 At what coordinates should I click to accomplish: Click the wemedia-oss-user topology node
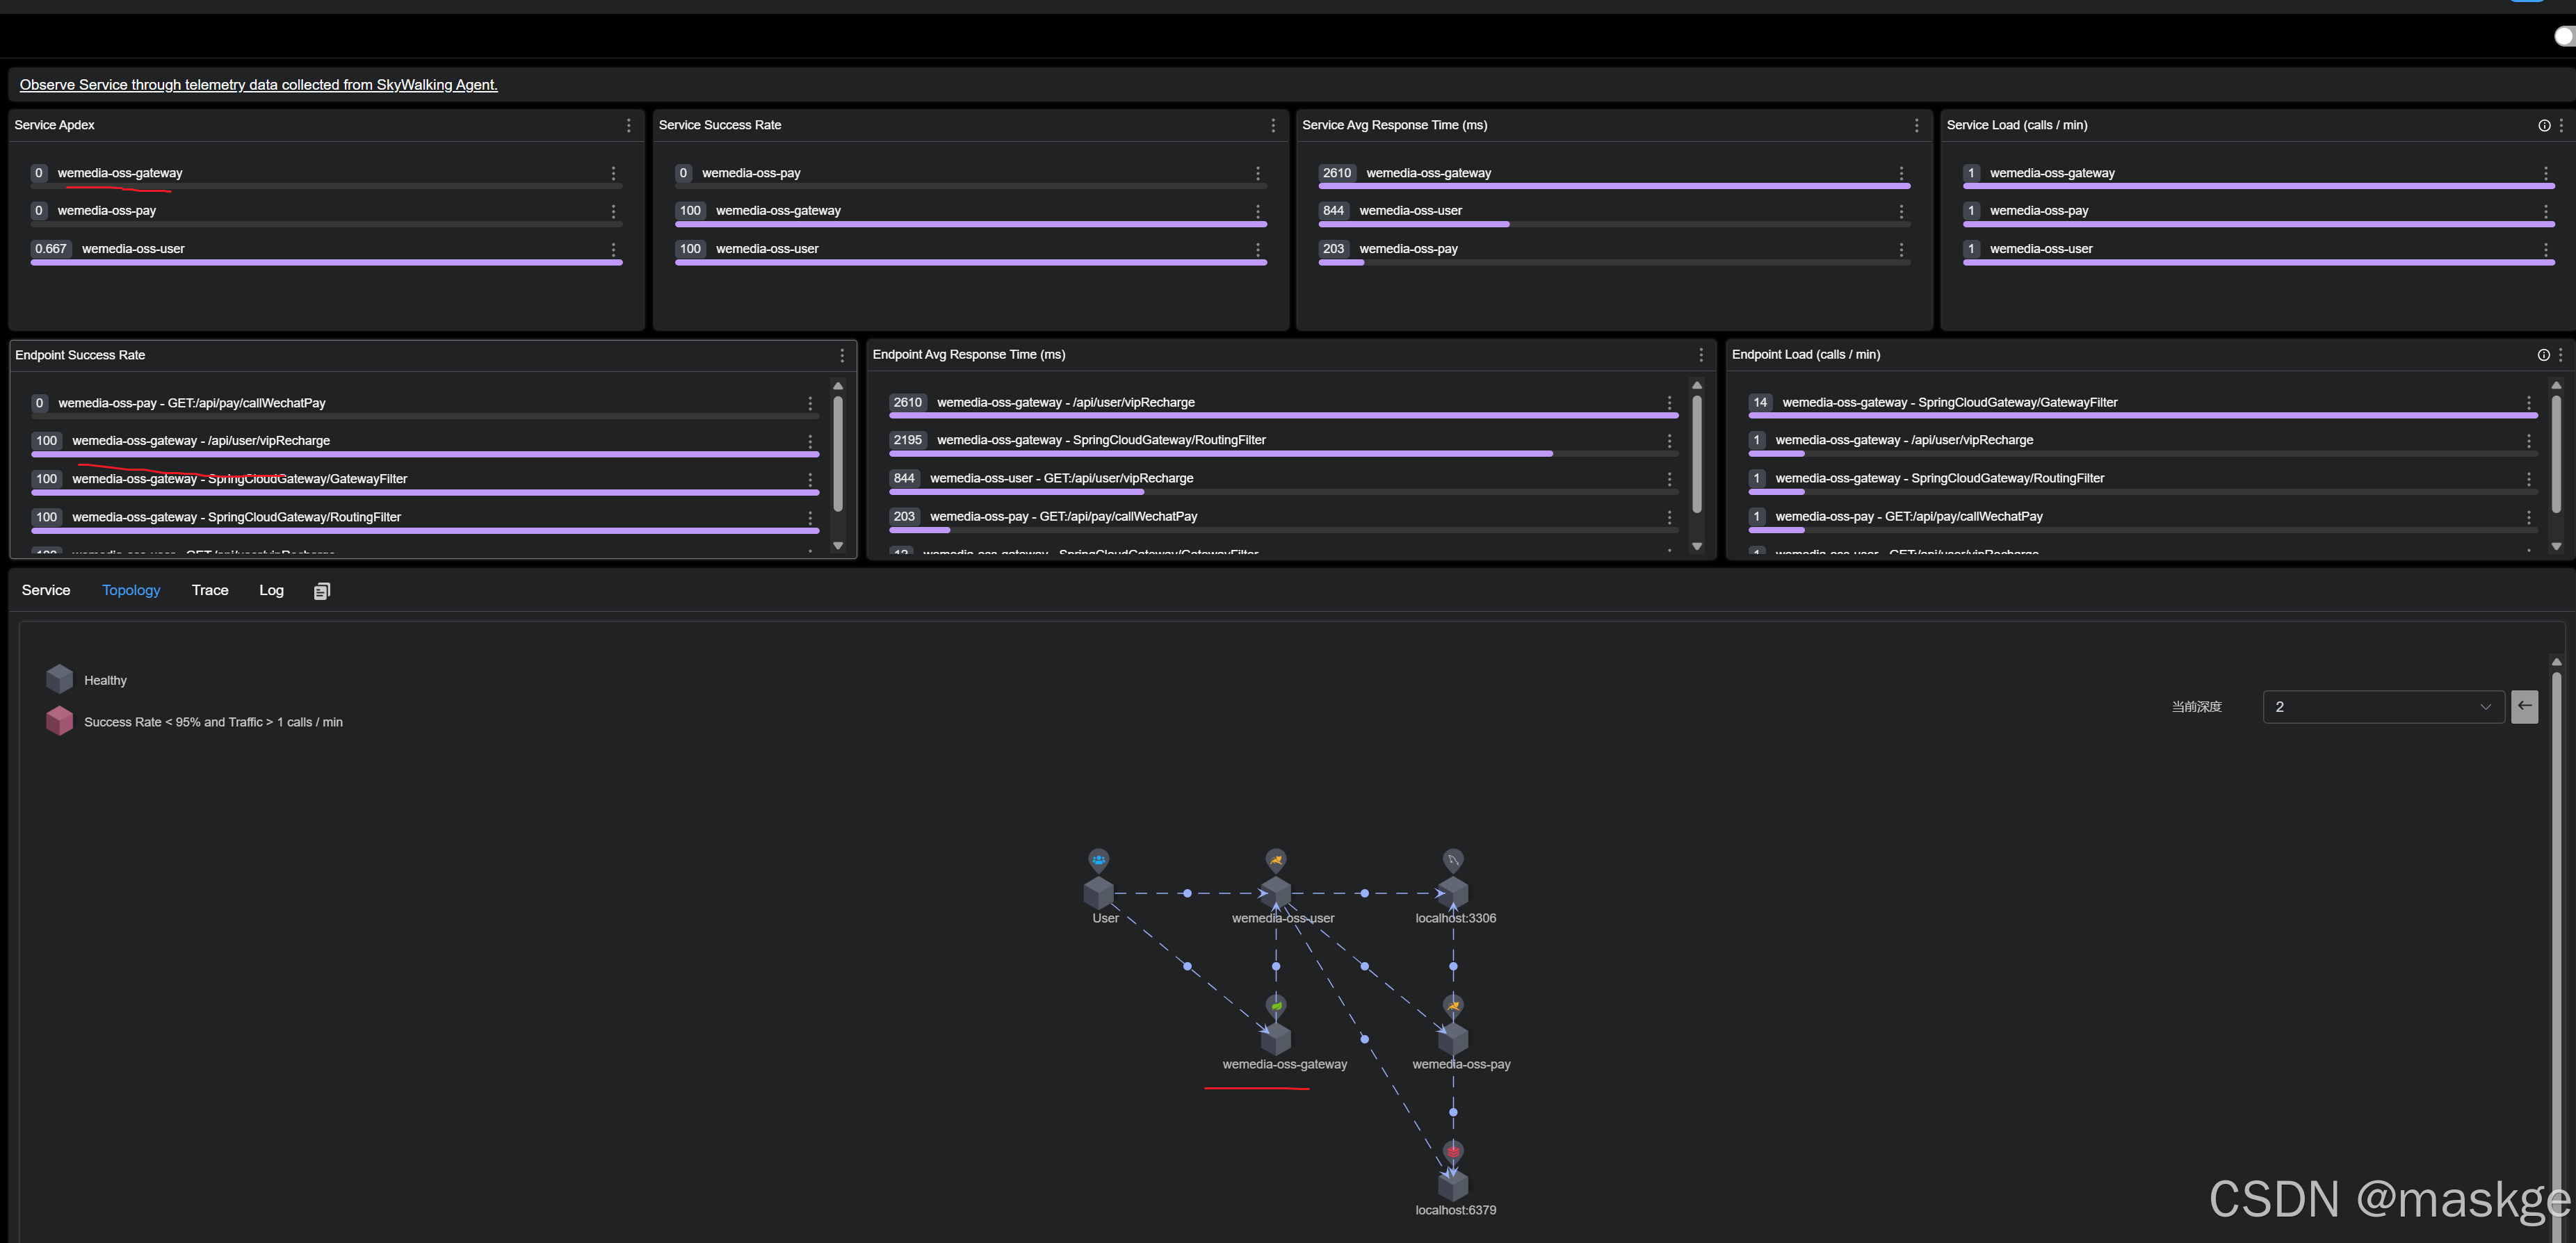pyautogui.click(x=1276, y=892)
